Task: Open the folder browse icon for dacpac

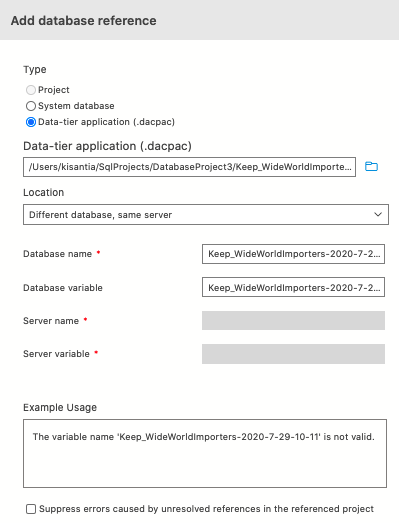Action: point(371,166)
